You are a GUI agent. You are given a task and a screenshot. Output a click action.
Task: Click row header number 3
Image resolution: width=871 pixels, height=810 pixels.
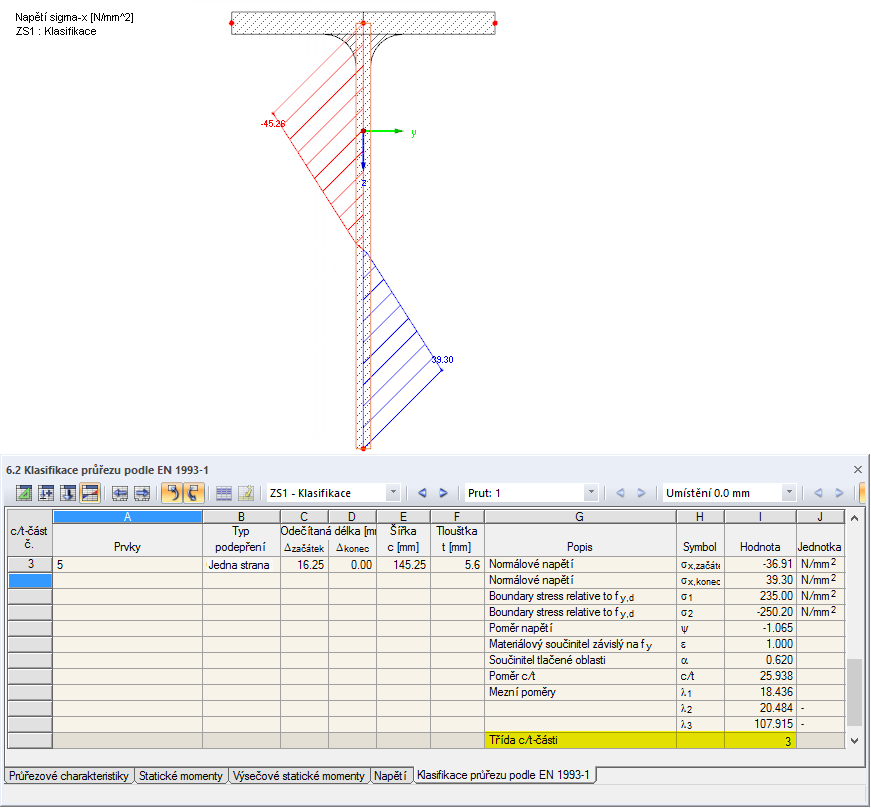(x=30, y=564)
